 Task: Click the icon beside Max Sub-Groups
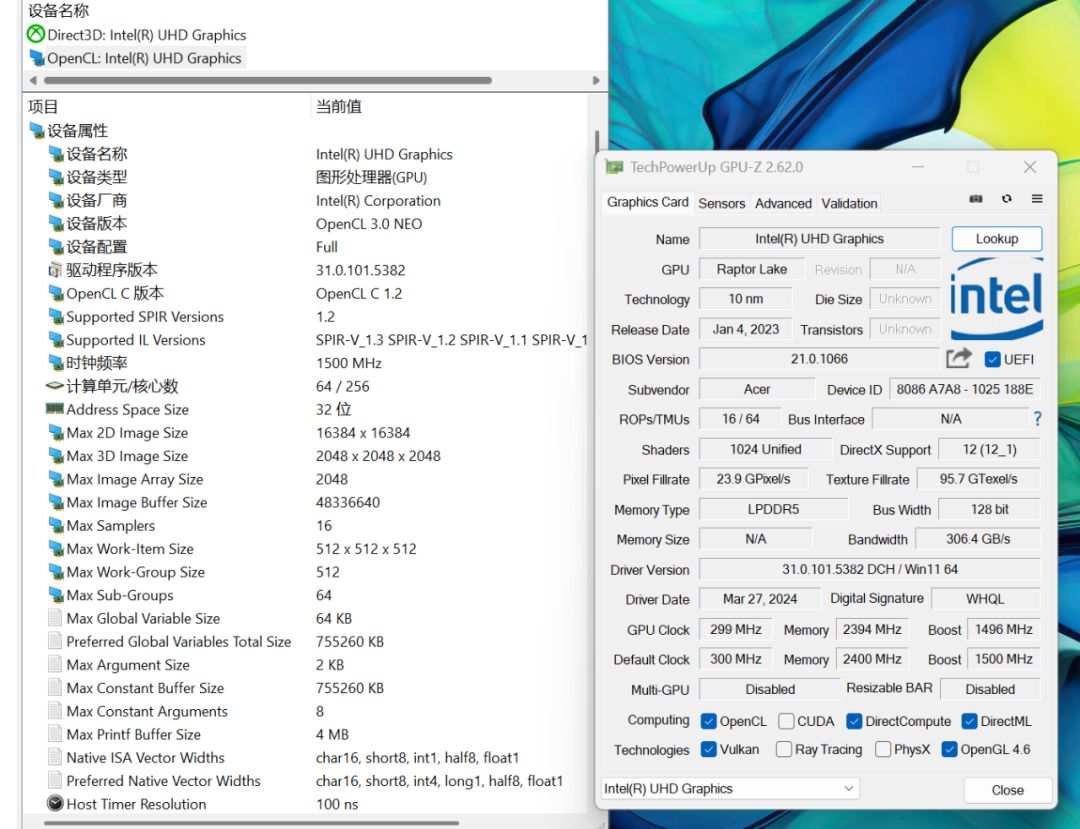56,595
